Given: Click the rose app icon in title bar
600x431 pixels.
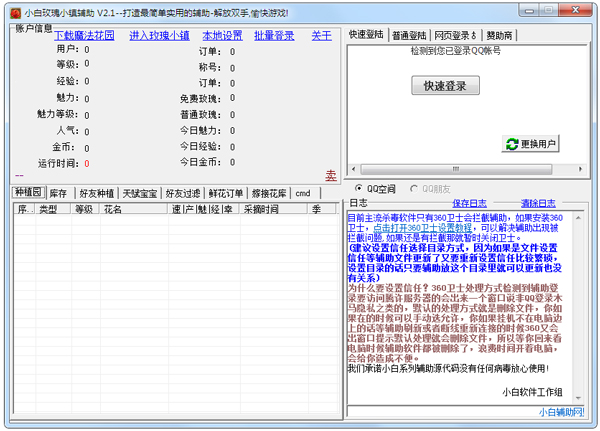Looking at the screenshot, I should coord(15,13).
